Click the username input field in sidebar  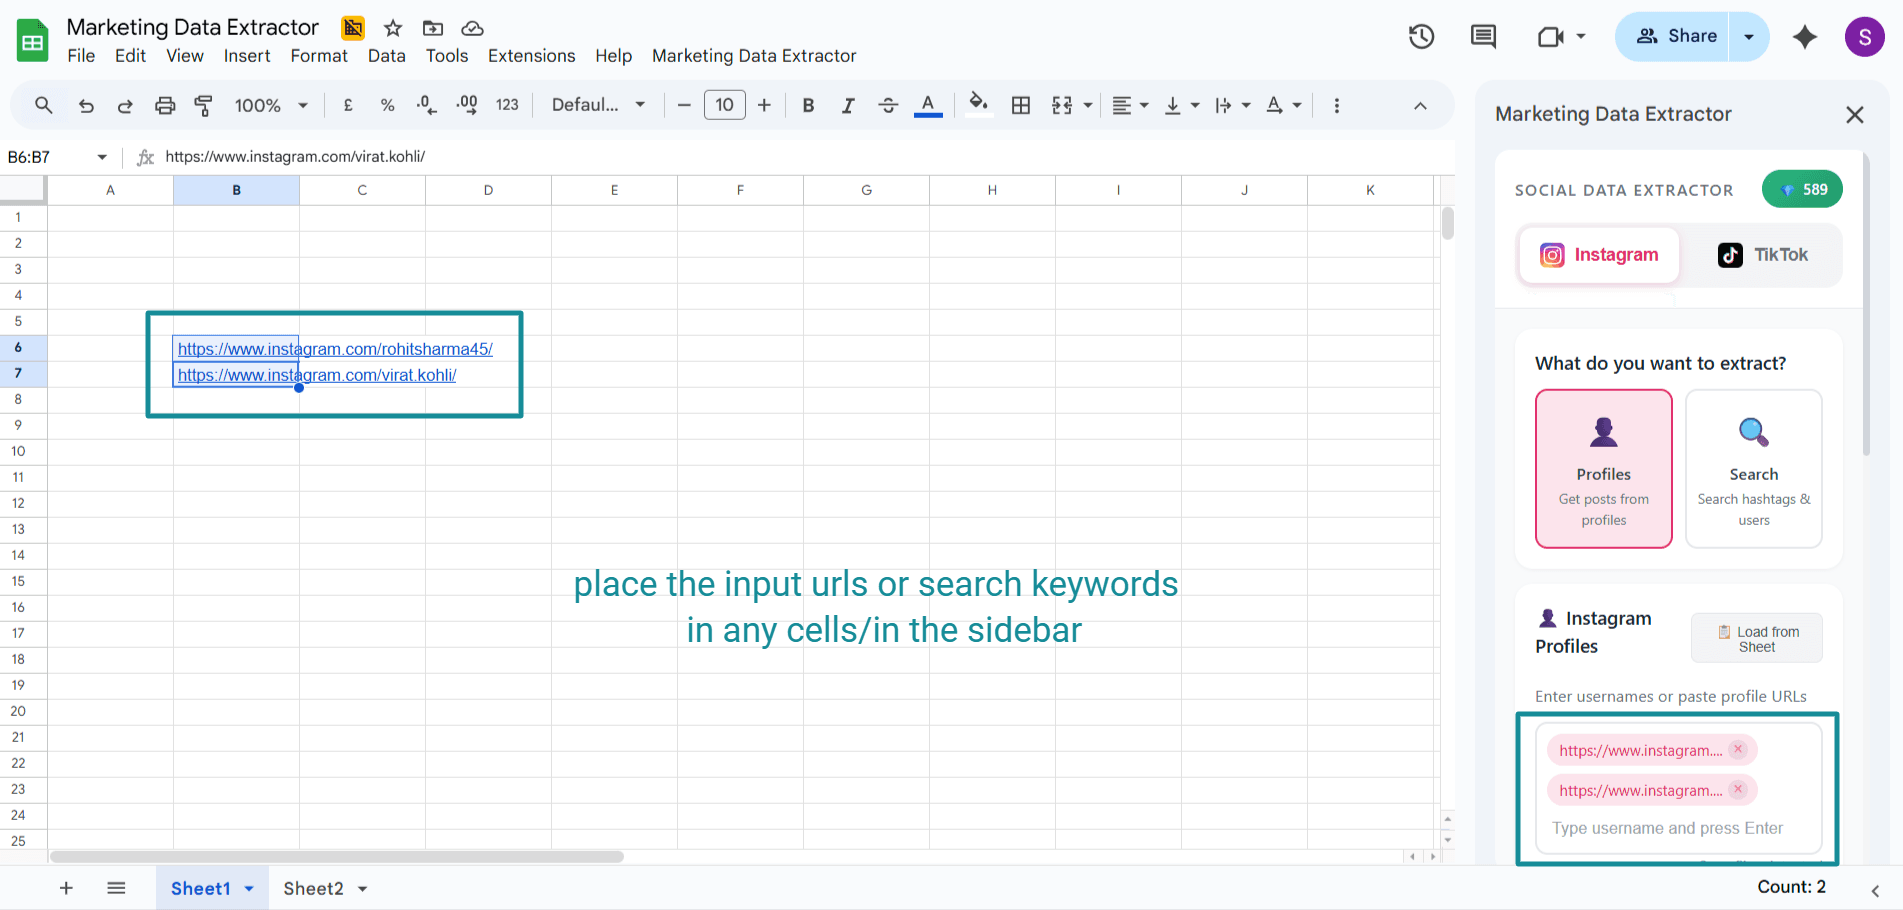(1667, 828)
